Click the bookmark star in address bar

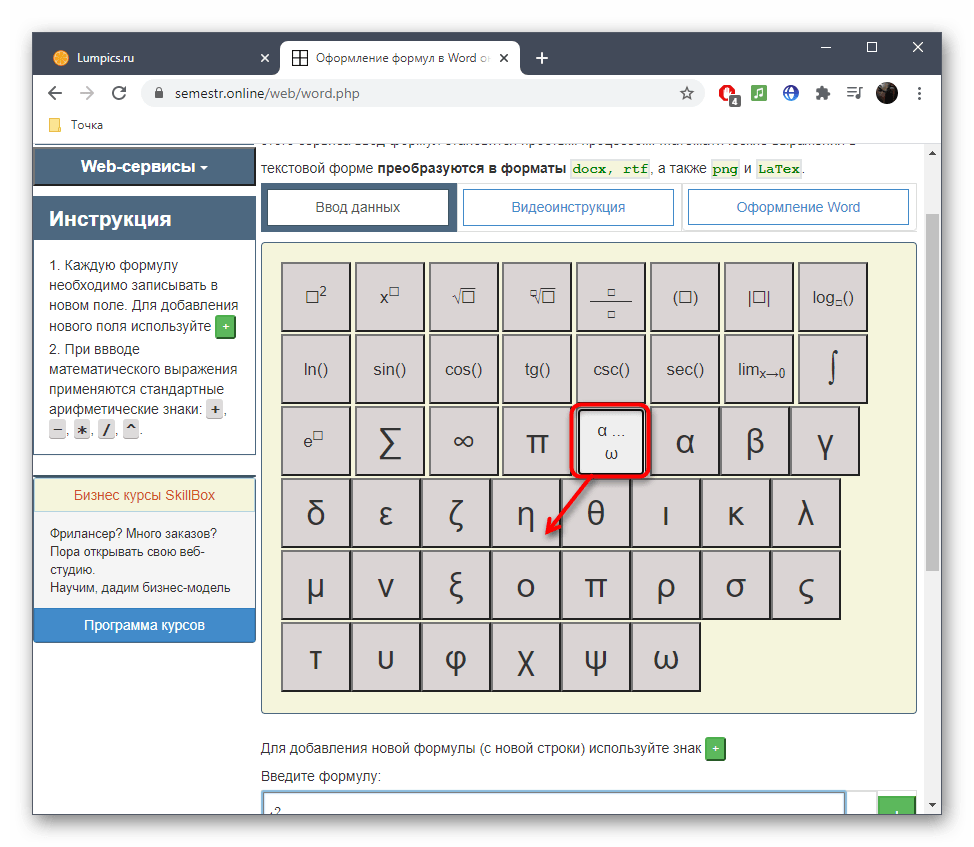click(687, 94)
